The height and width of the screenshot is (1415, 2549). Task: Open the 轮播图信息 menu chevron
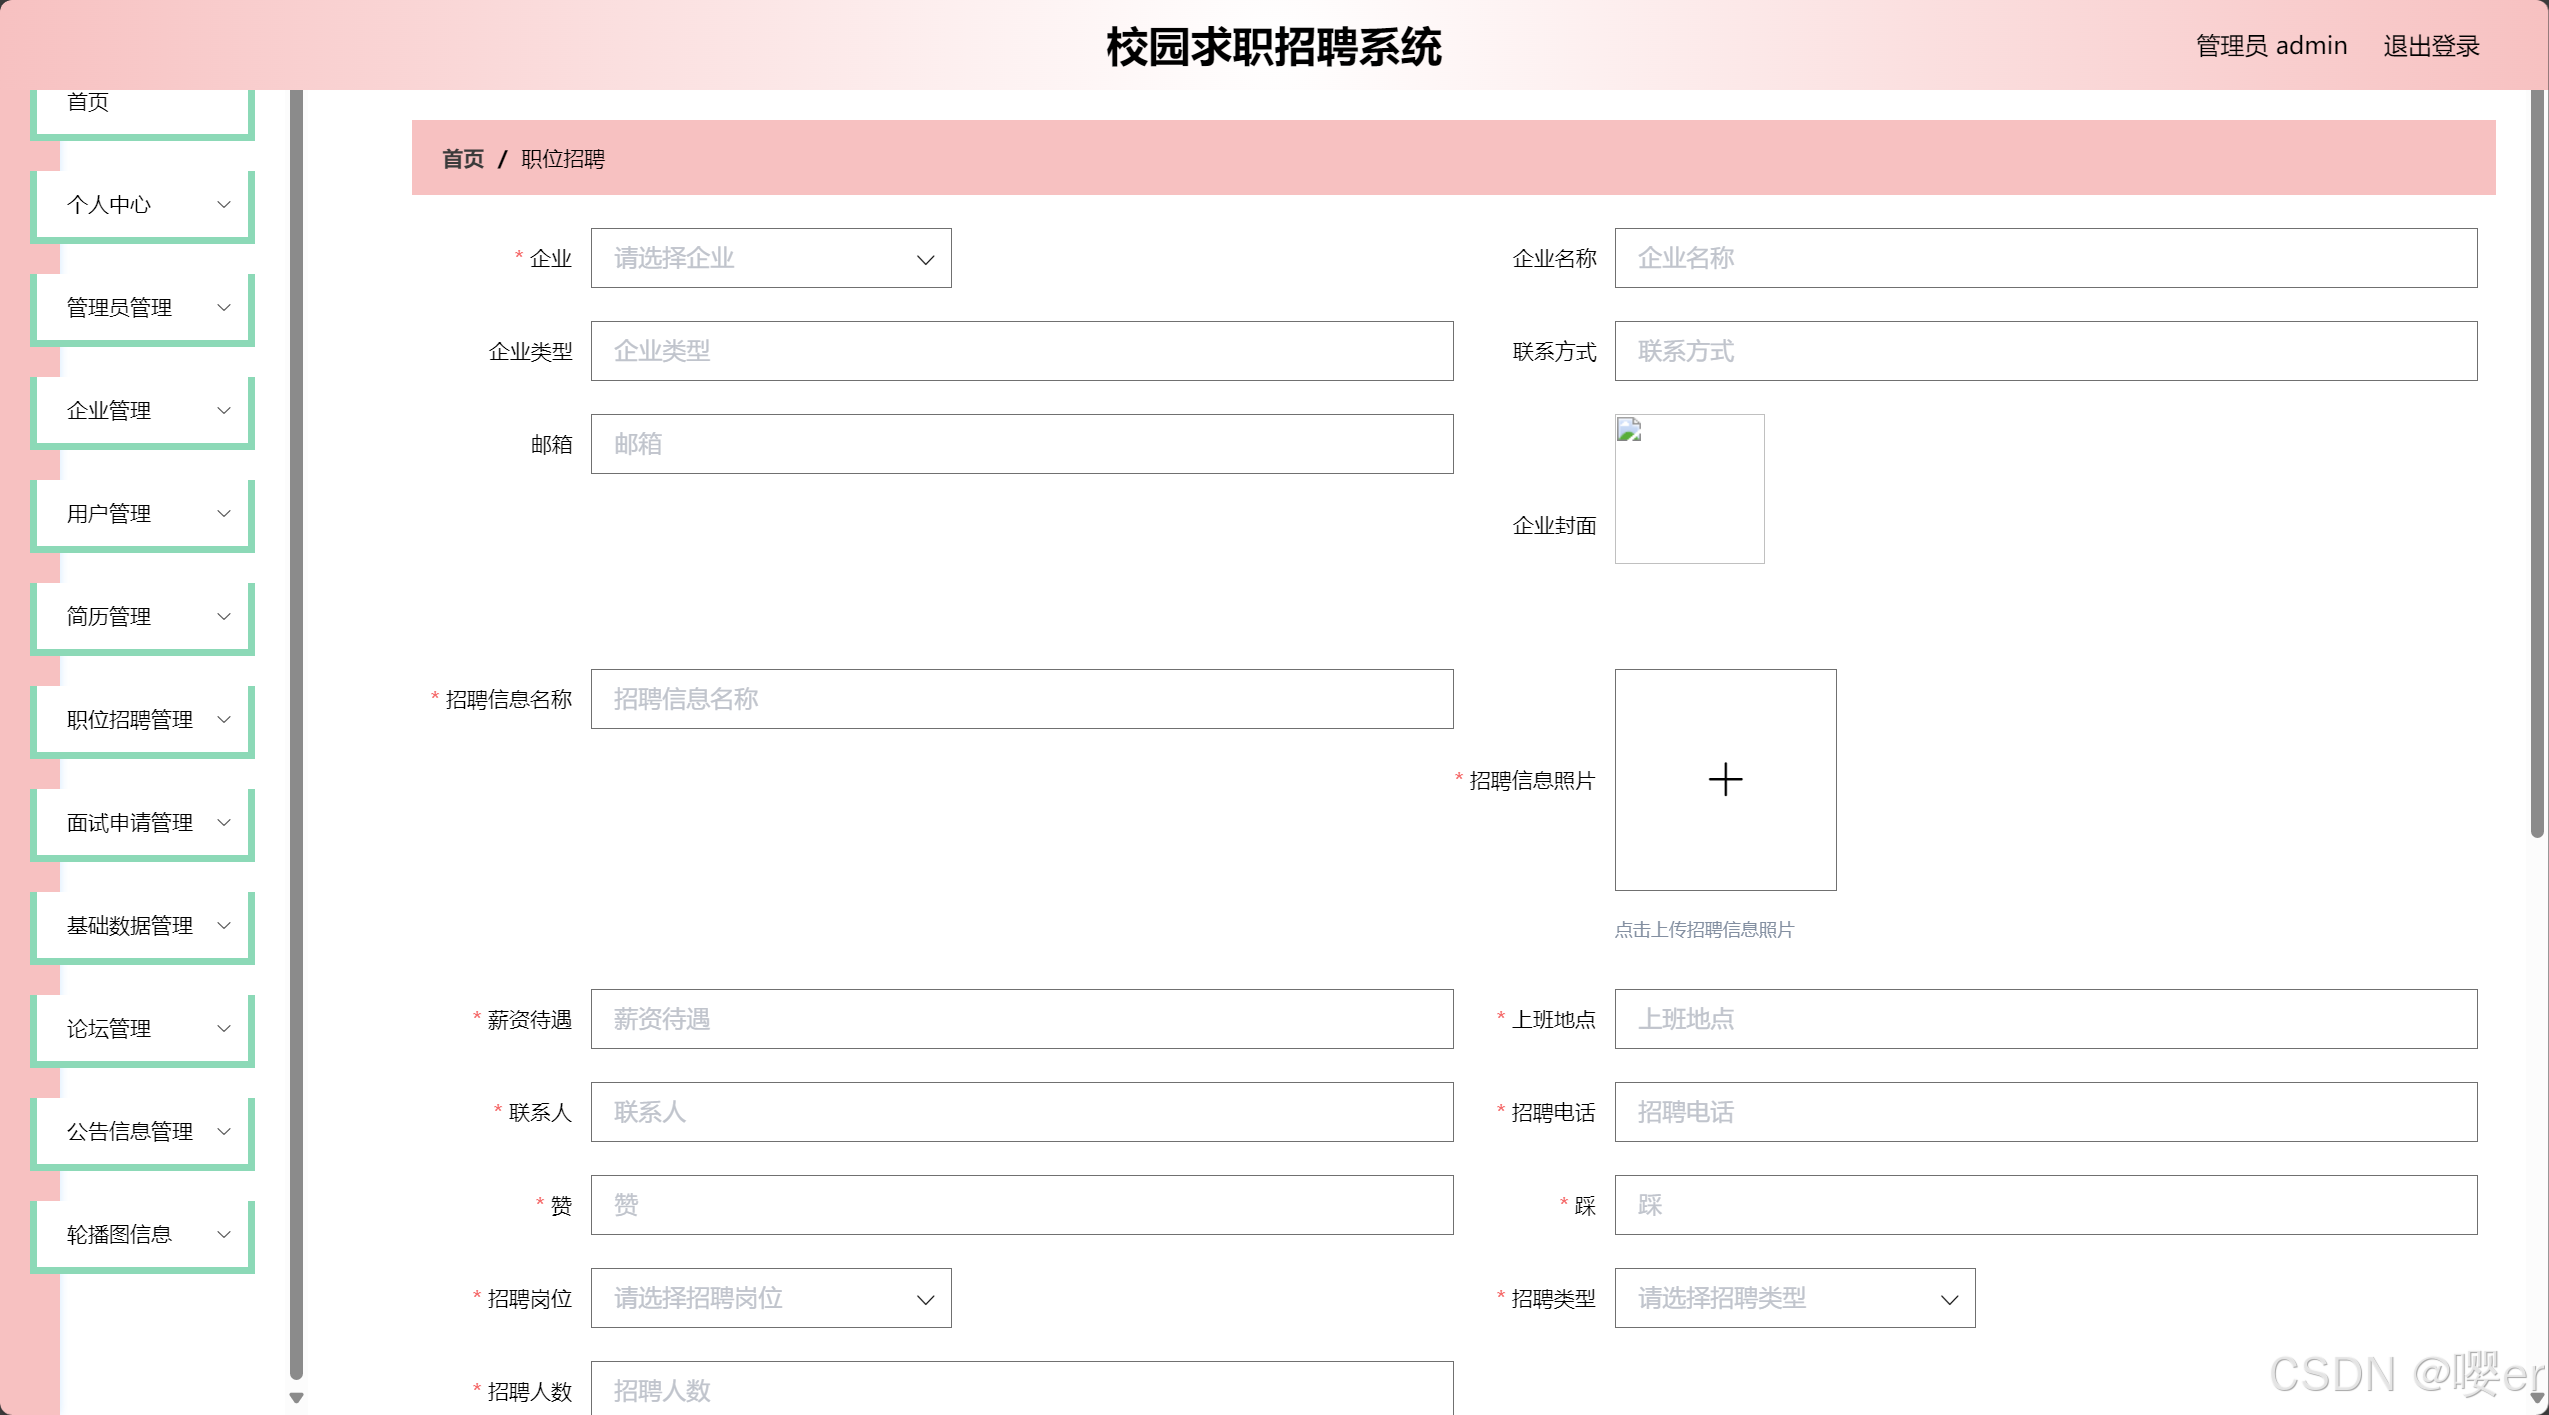pyautogui.click(x=224, y=1235)
